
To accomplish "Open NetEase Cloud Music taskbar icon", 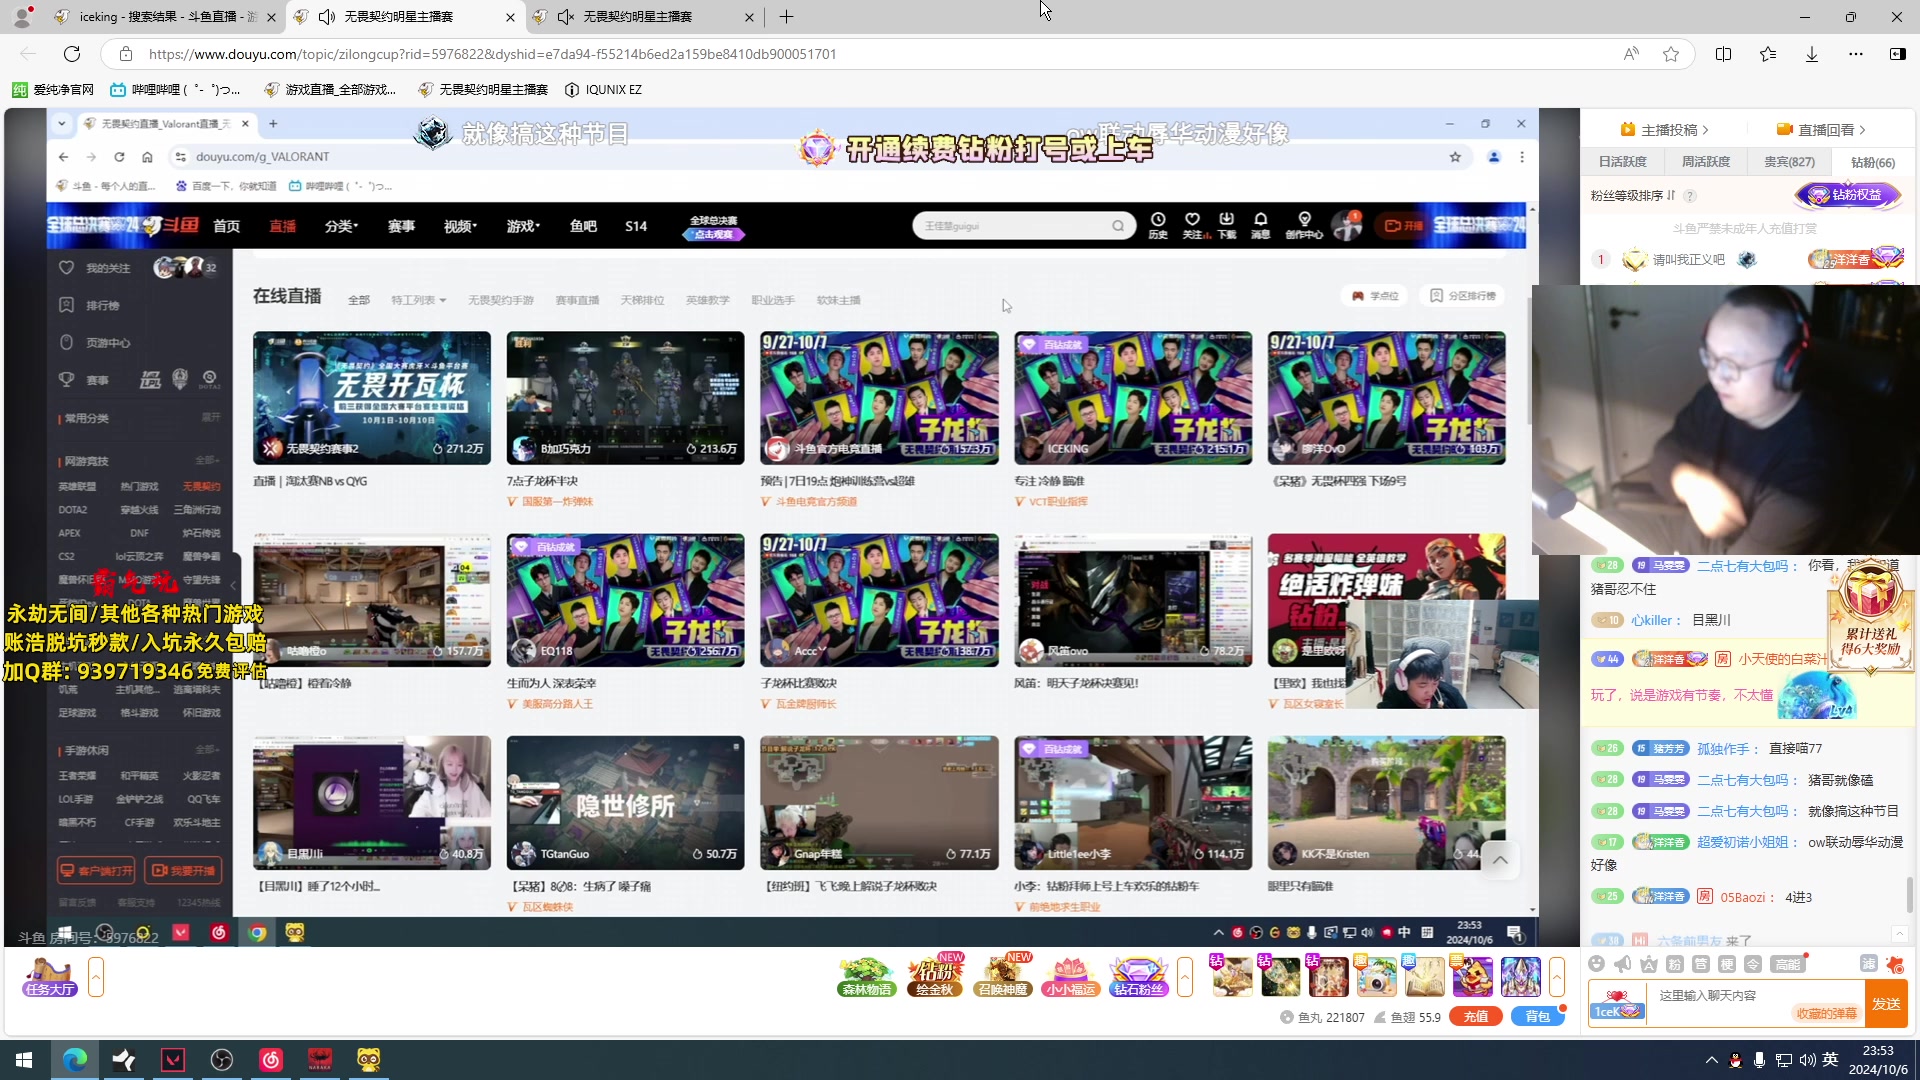I will click(271, 1060).
